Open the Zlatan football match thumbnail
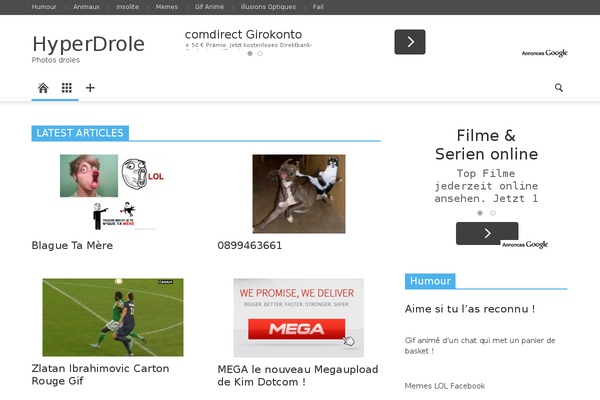Screen dimensions: 600x400 tap(113, 317)
